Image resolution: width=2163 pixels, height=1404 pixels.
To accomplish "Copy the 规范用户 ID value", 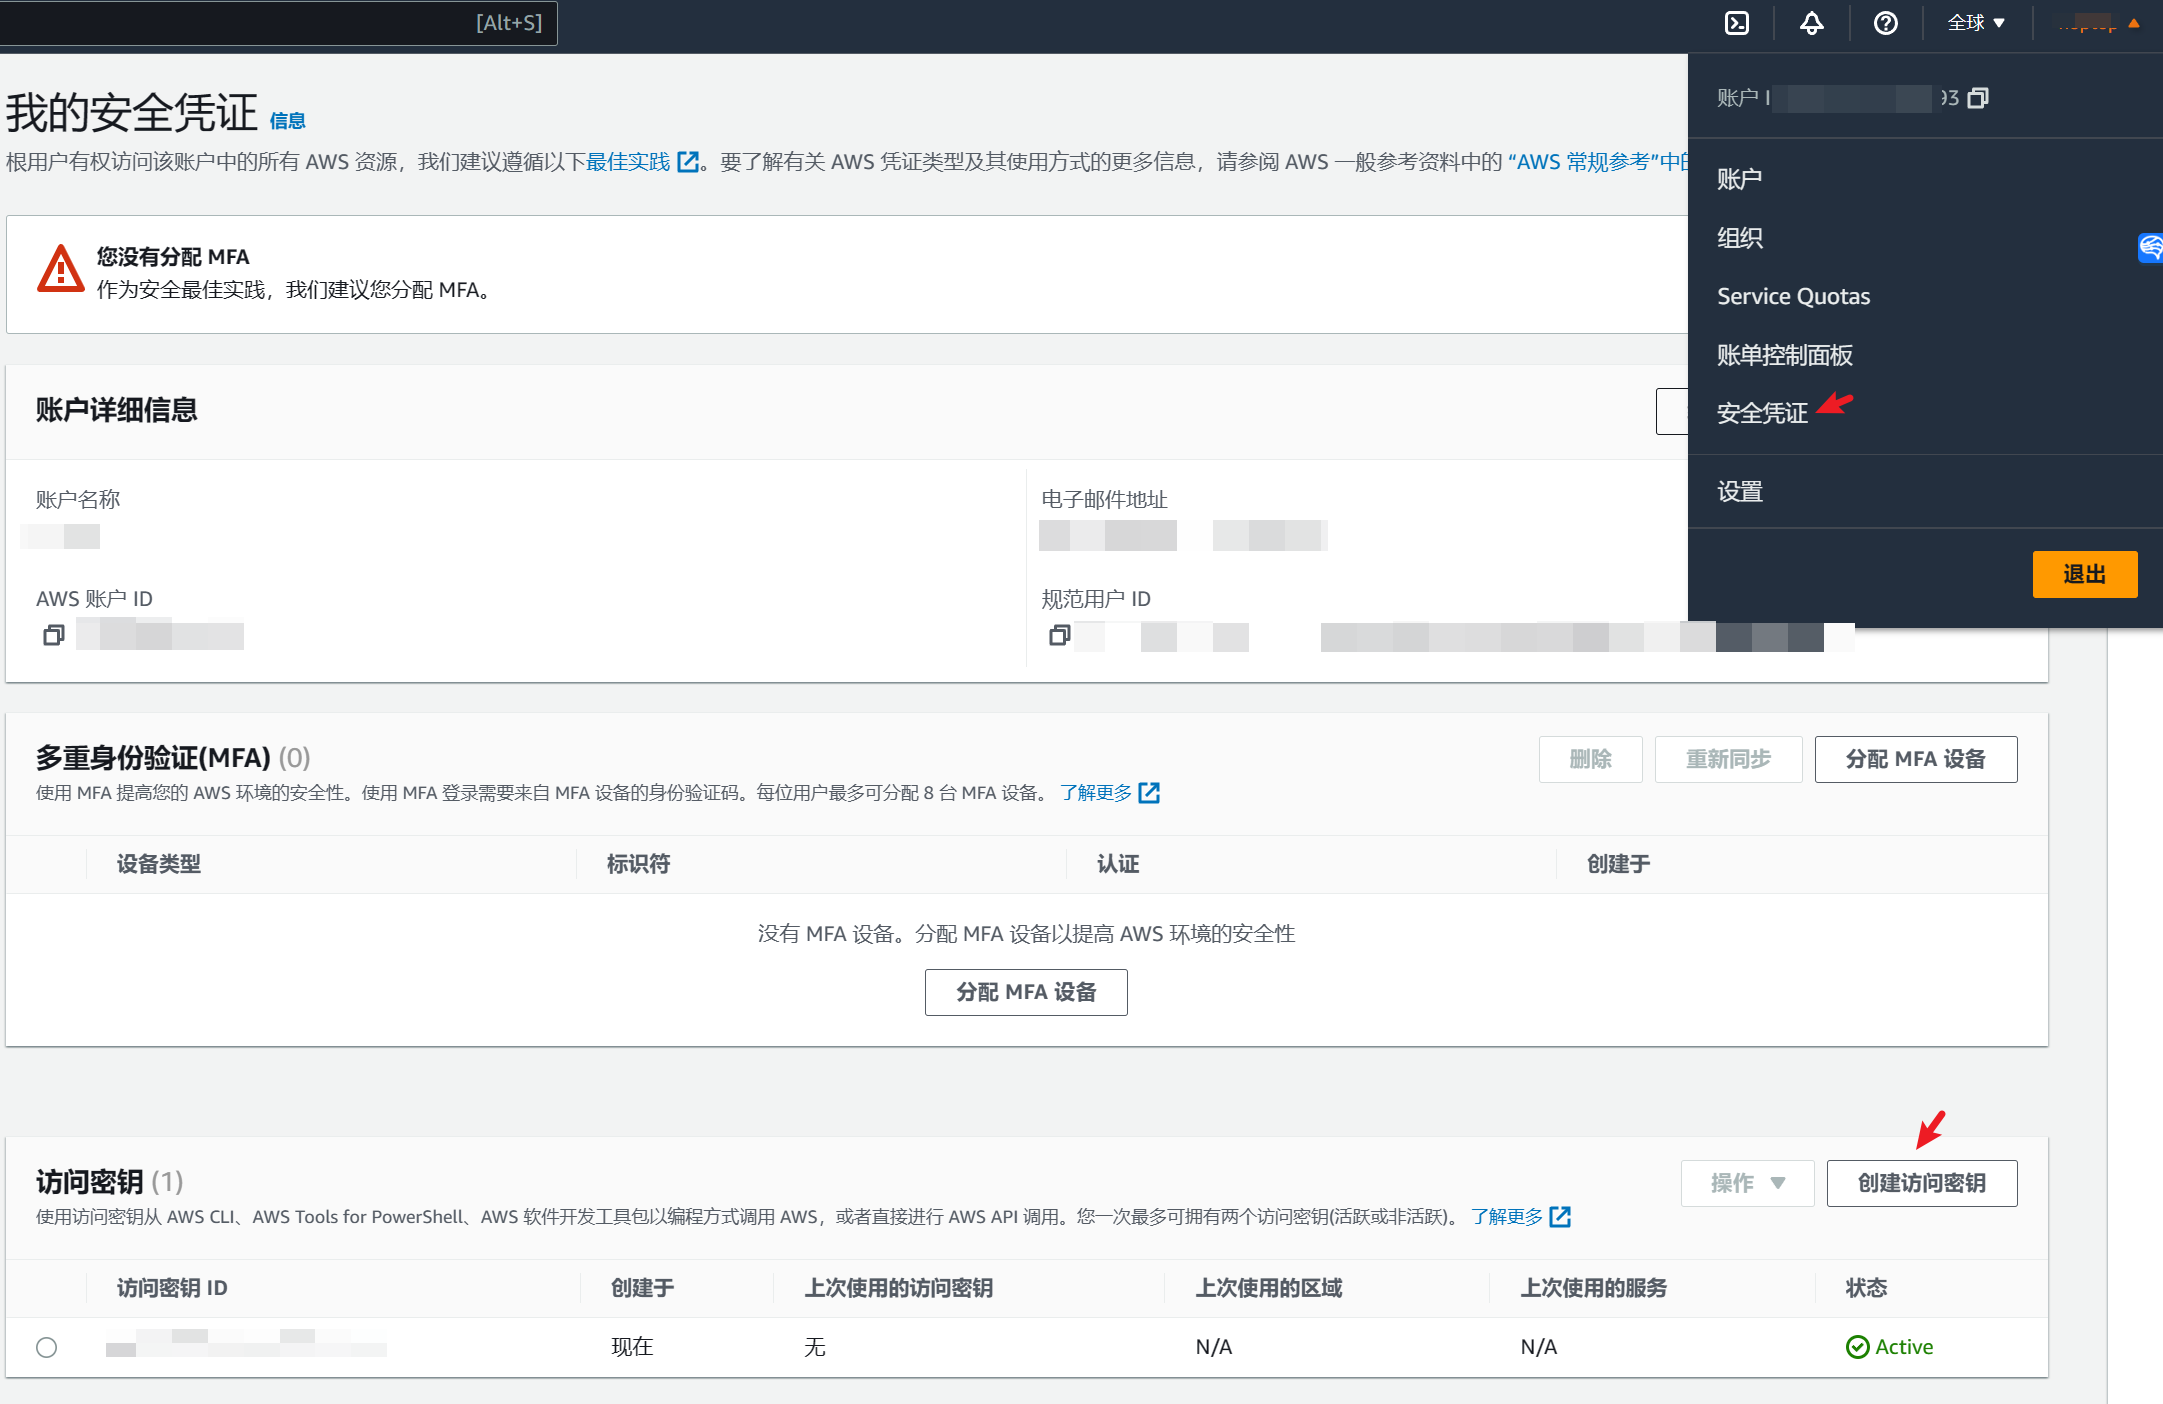I will coord(1059,635).
